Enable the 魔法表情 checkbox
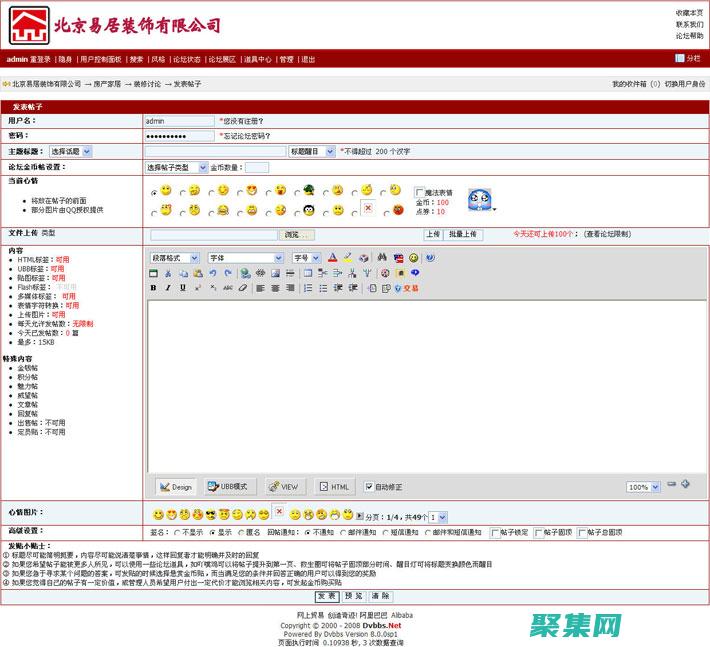710x647 pixels. coord(420,192)
